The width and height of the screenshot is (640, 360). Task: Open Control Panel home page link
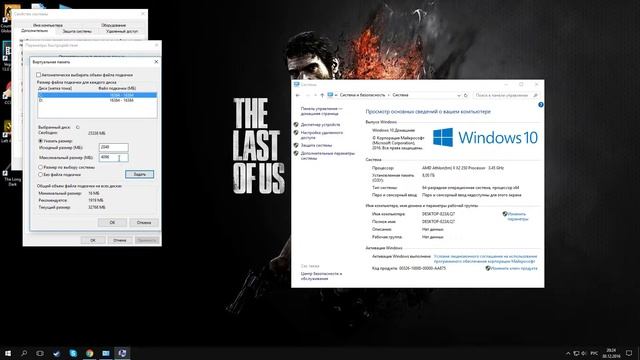pos(321,111)
